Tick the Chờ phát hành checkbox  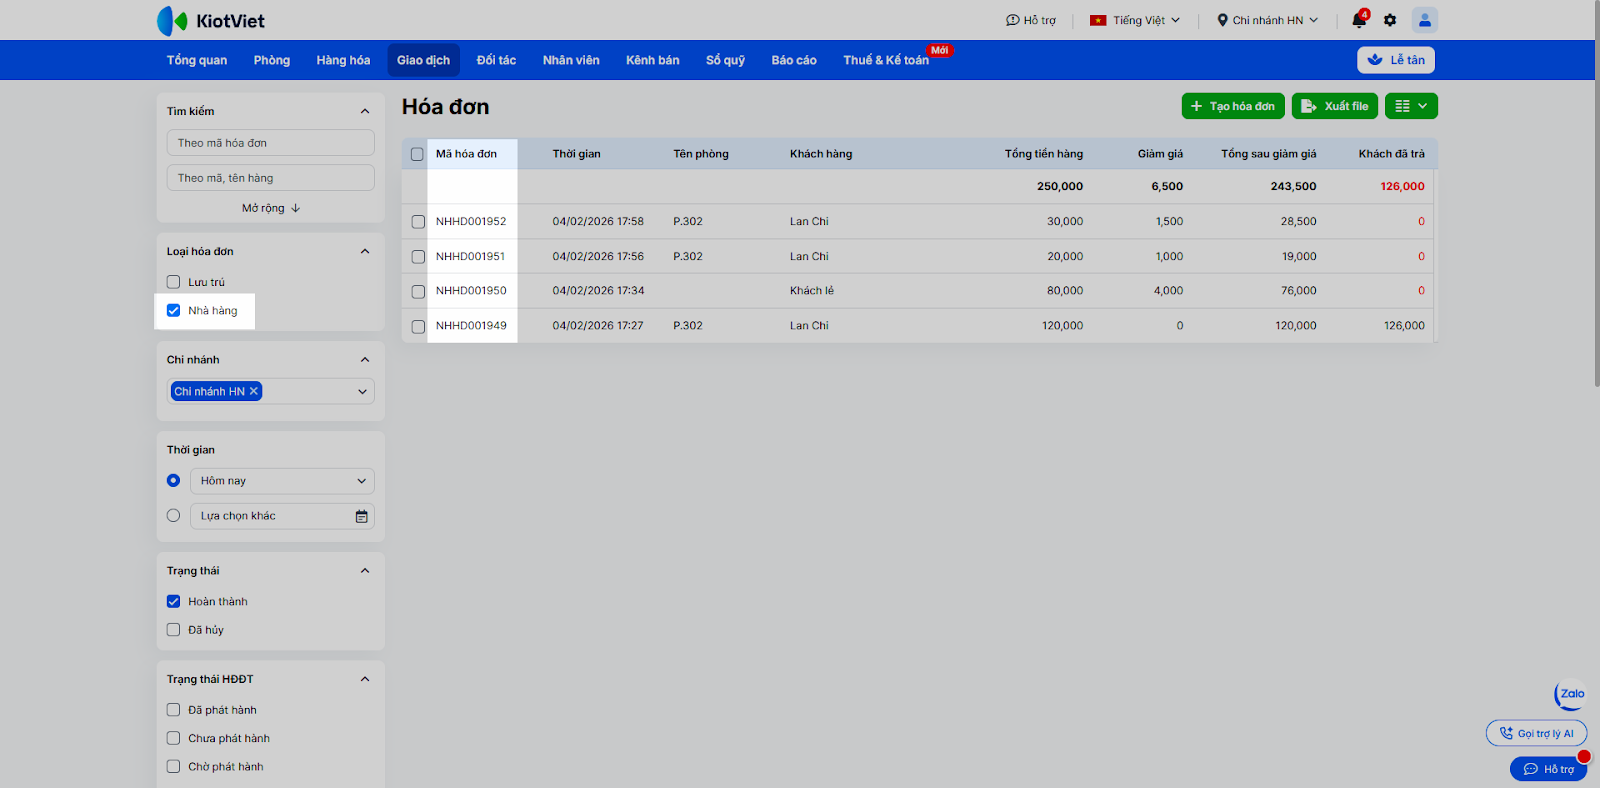(173, 767)
